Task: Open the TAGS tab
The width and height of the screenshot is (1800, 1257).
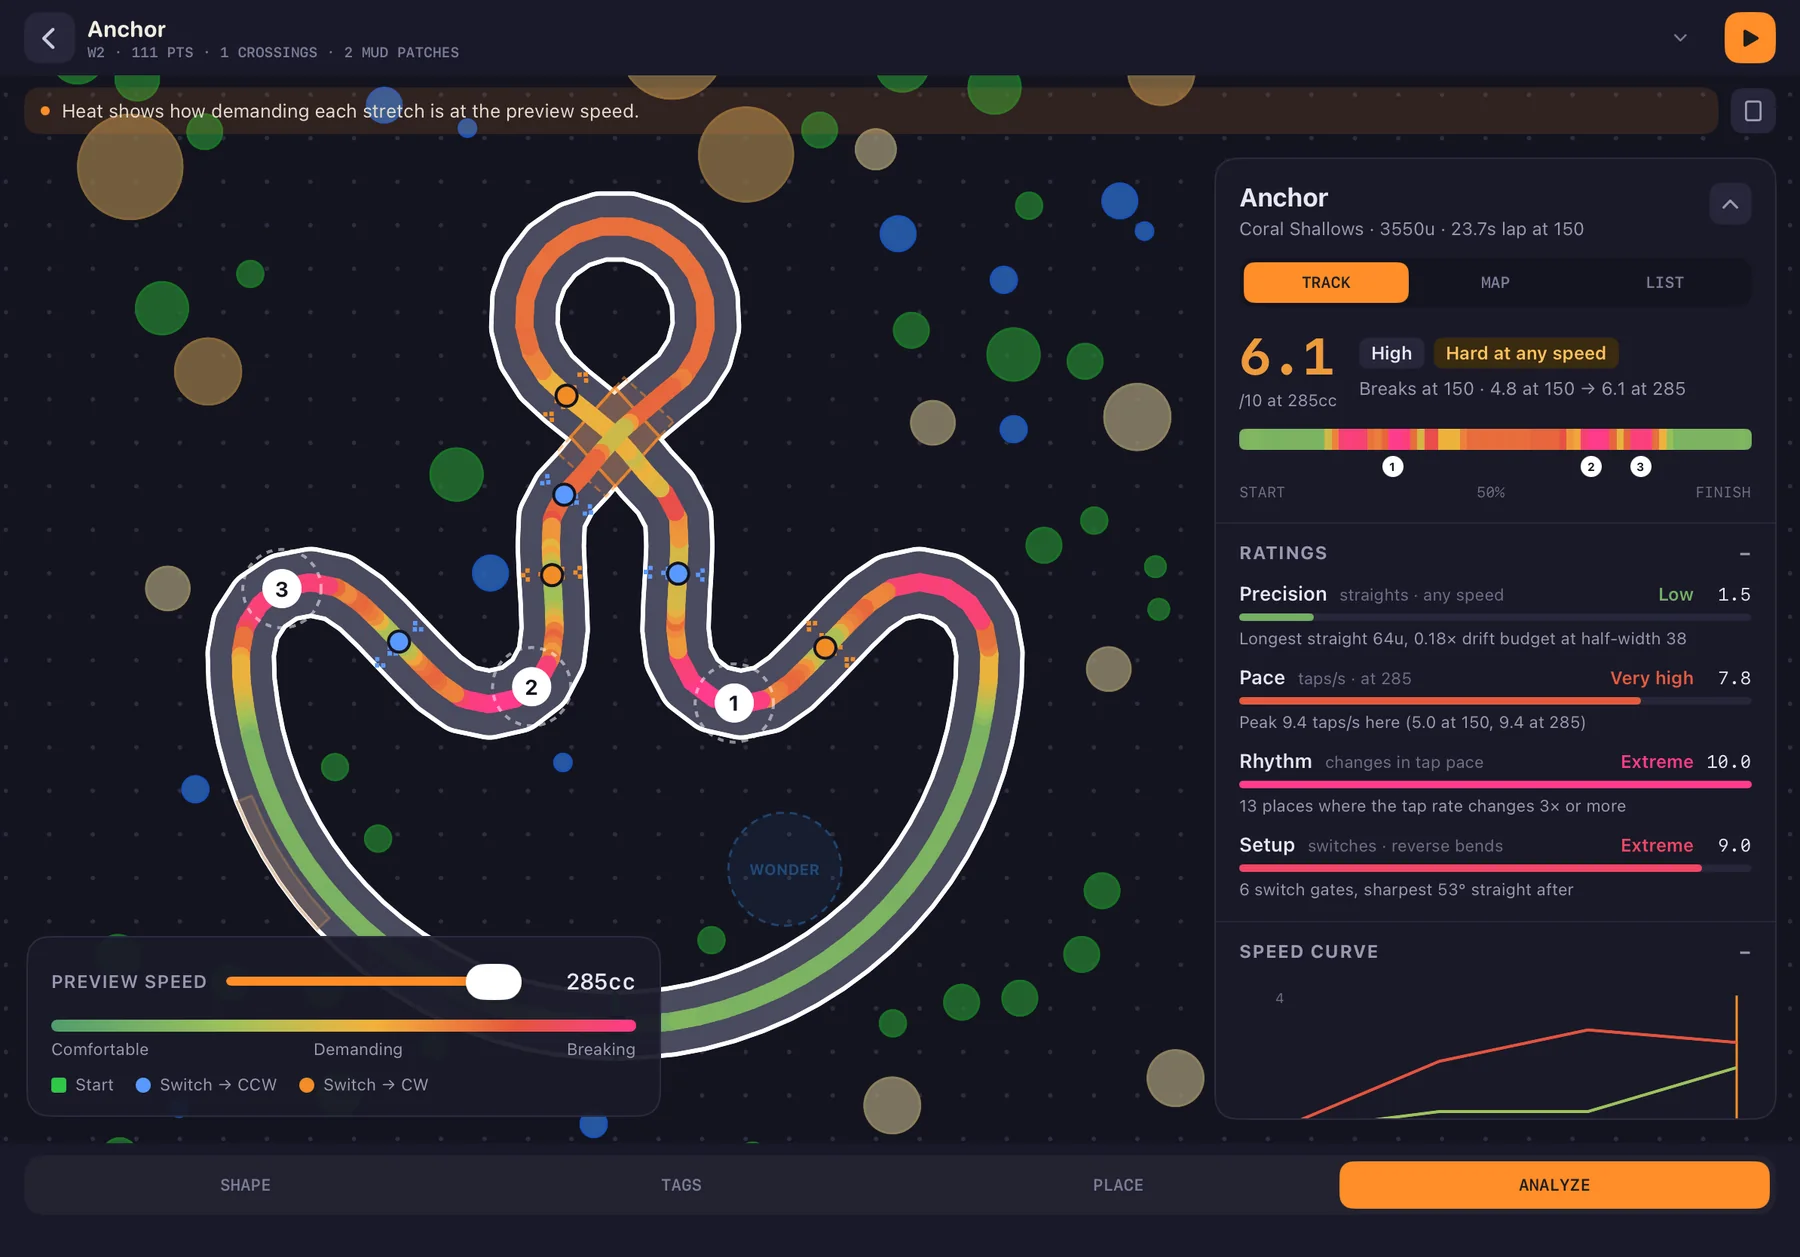Action: coord(681,1185)
